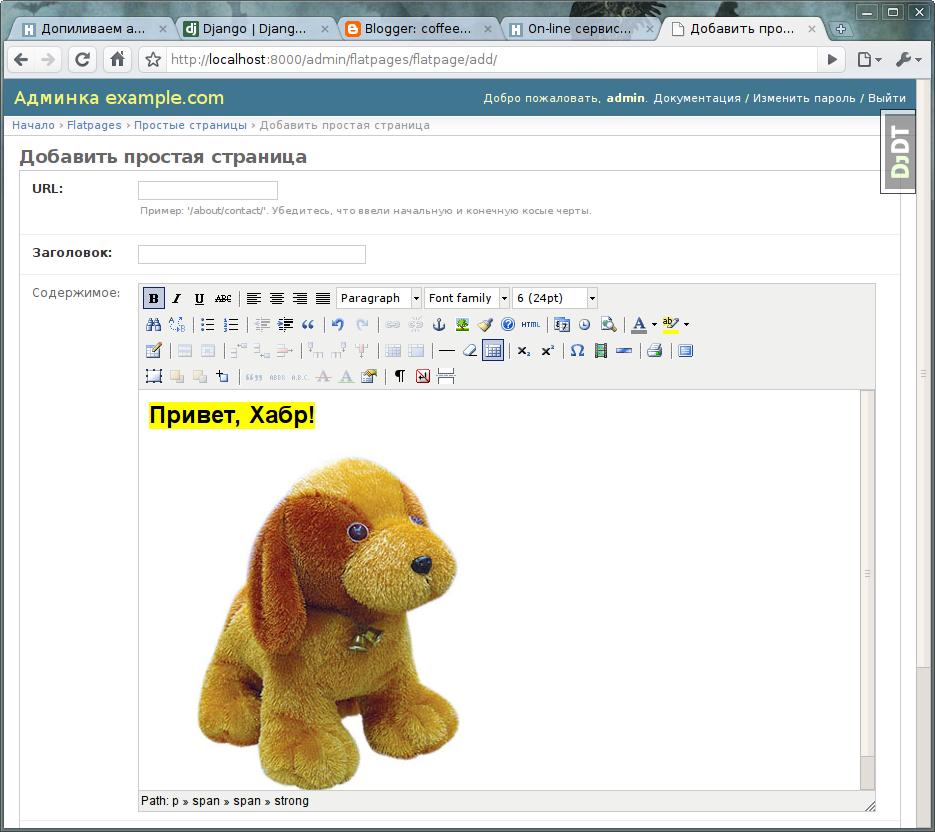Screen dimensions: 935x832
Task: Apply yellow highlight background color
Action: pyautogui.click(x=671, y=324)
